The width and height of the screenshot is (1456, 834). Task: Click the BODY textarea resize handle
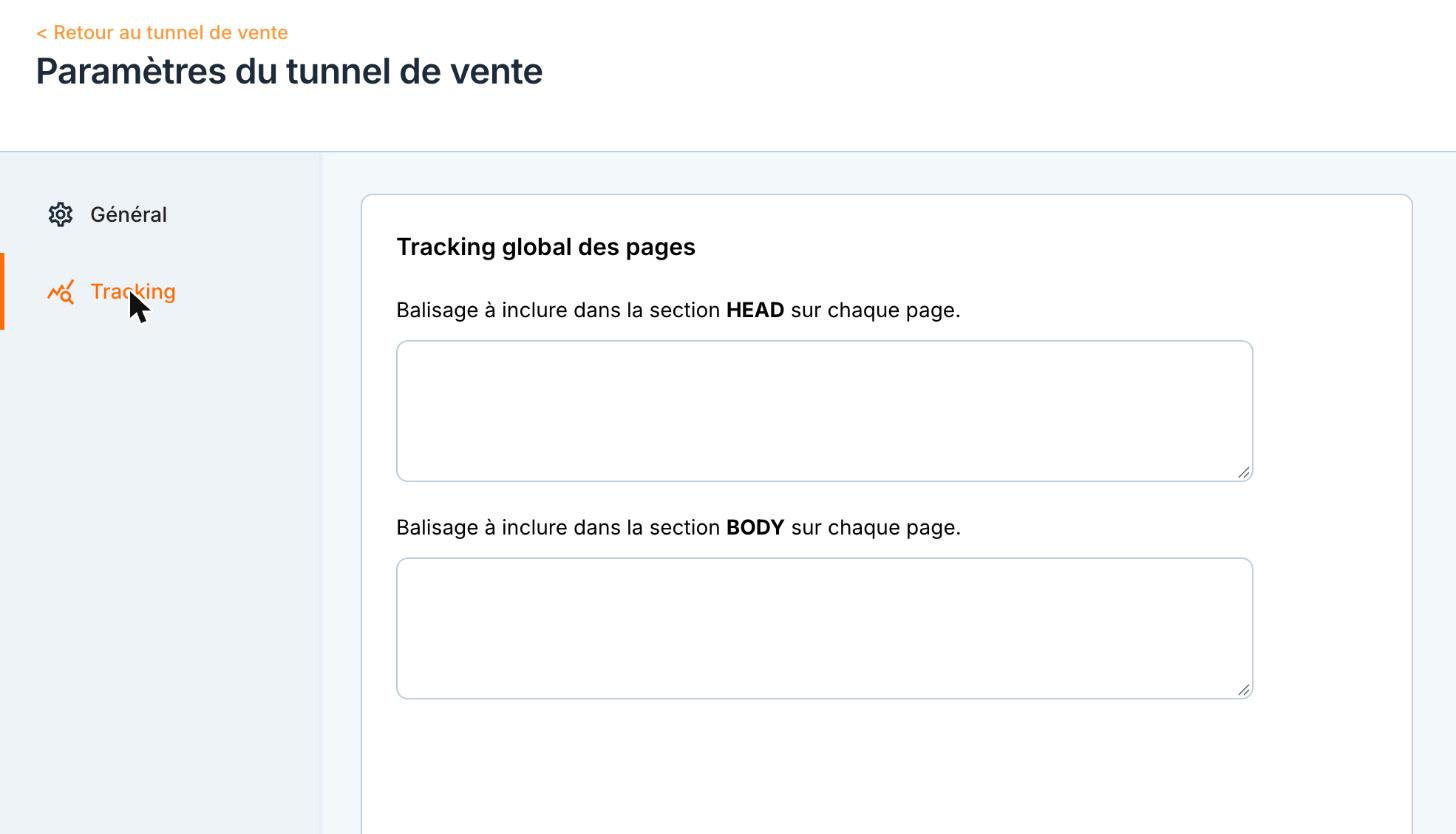pyautogui.click(x=1243, y=689)
